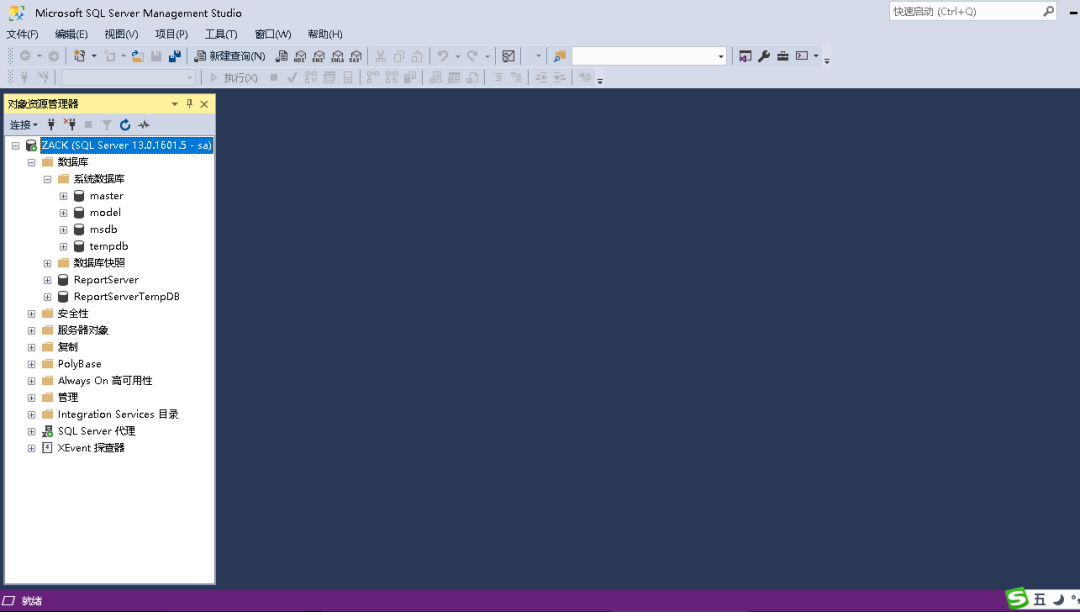Open the New Project dropdown arrow
Image resolution: width=1080 pixels, height=612 pixels.
tap(94, 56)
